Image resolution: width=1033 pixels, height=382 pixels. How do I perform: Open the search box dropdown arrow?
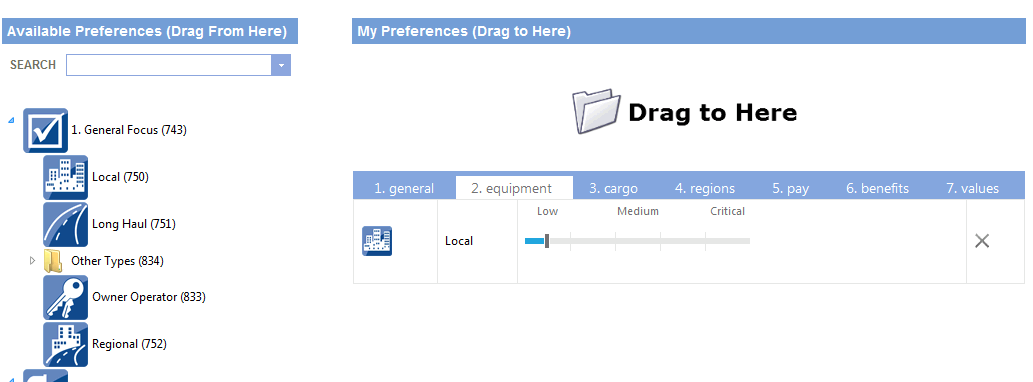(x=281, y=65)
